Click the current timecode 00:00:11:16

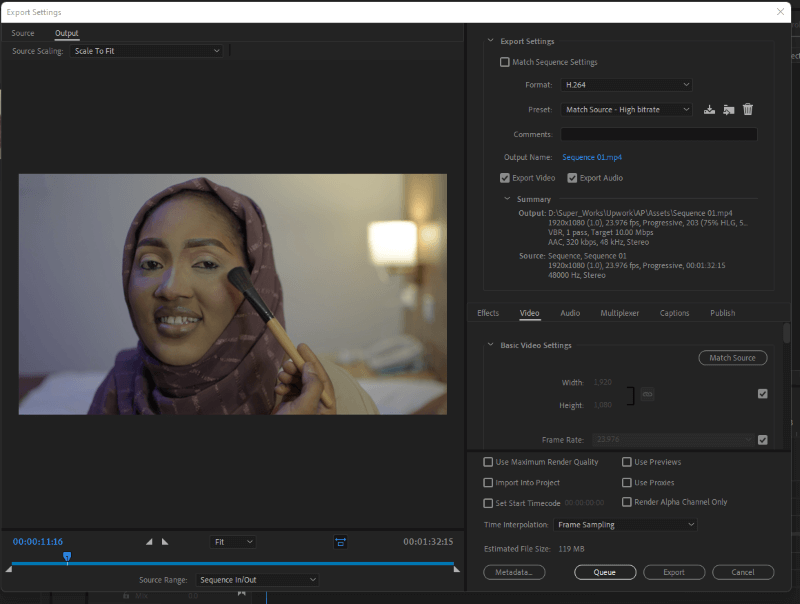[x=38, y=542]
